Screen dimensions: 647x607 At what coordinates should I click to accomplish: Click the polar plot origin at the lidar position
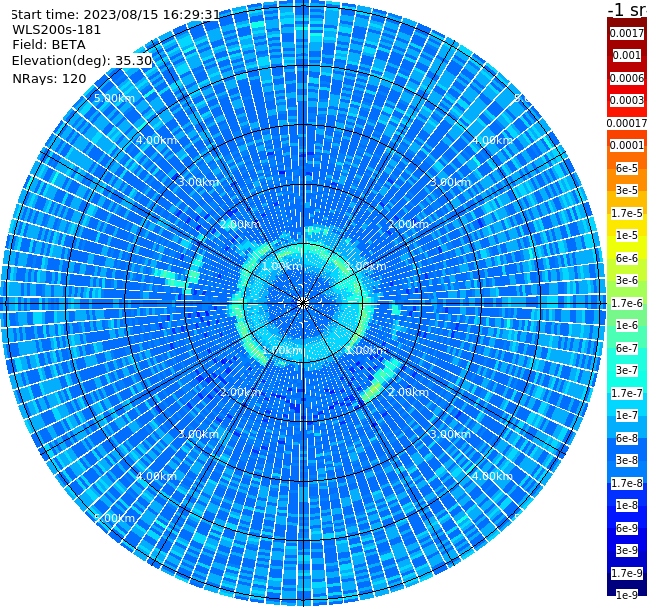(303, 303)
